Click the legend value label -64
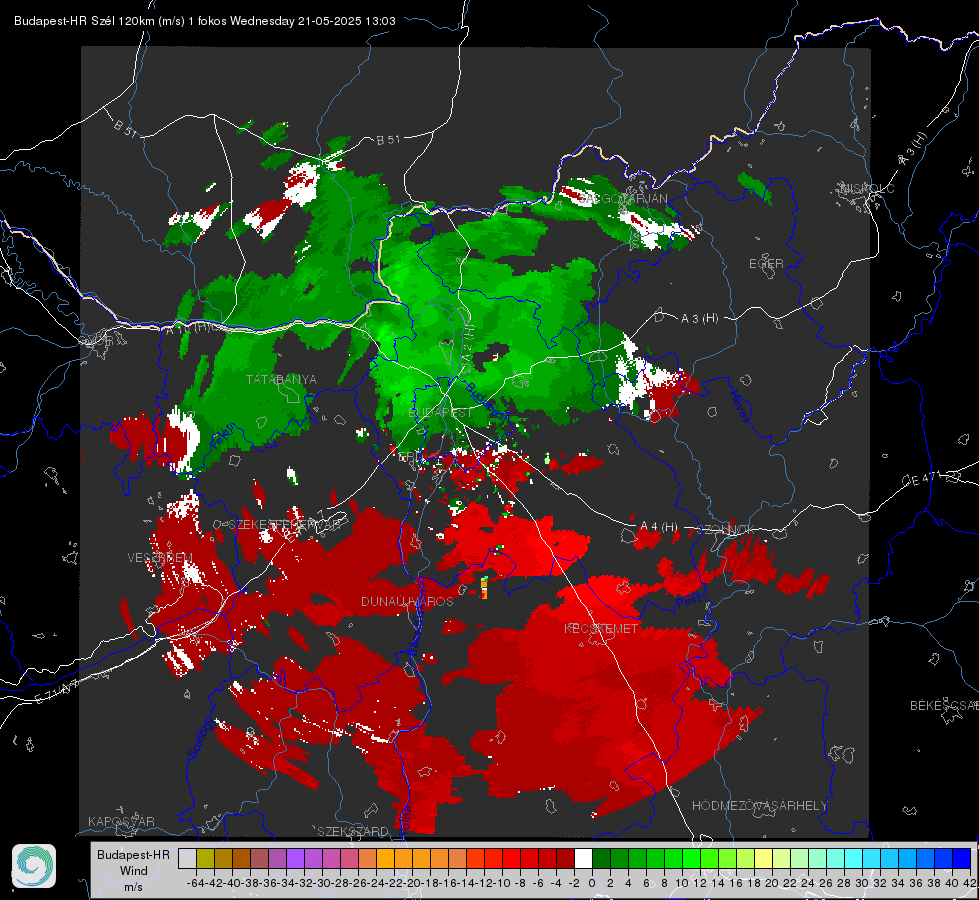The image size is (979, 900). (x=196, y=884)
